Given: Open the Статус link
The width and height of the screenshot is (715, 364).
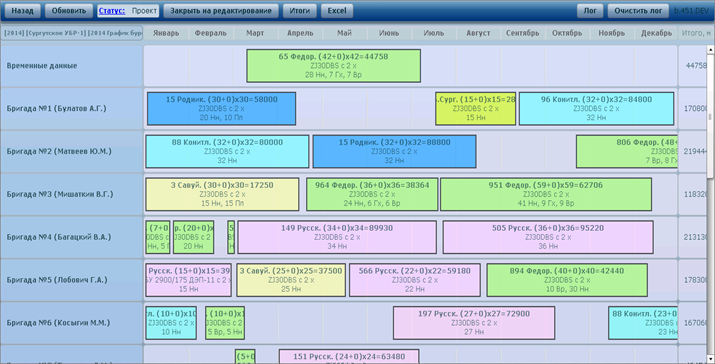Looking at the screenshot, I should [112, 10].
